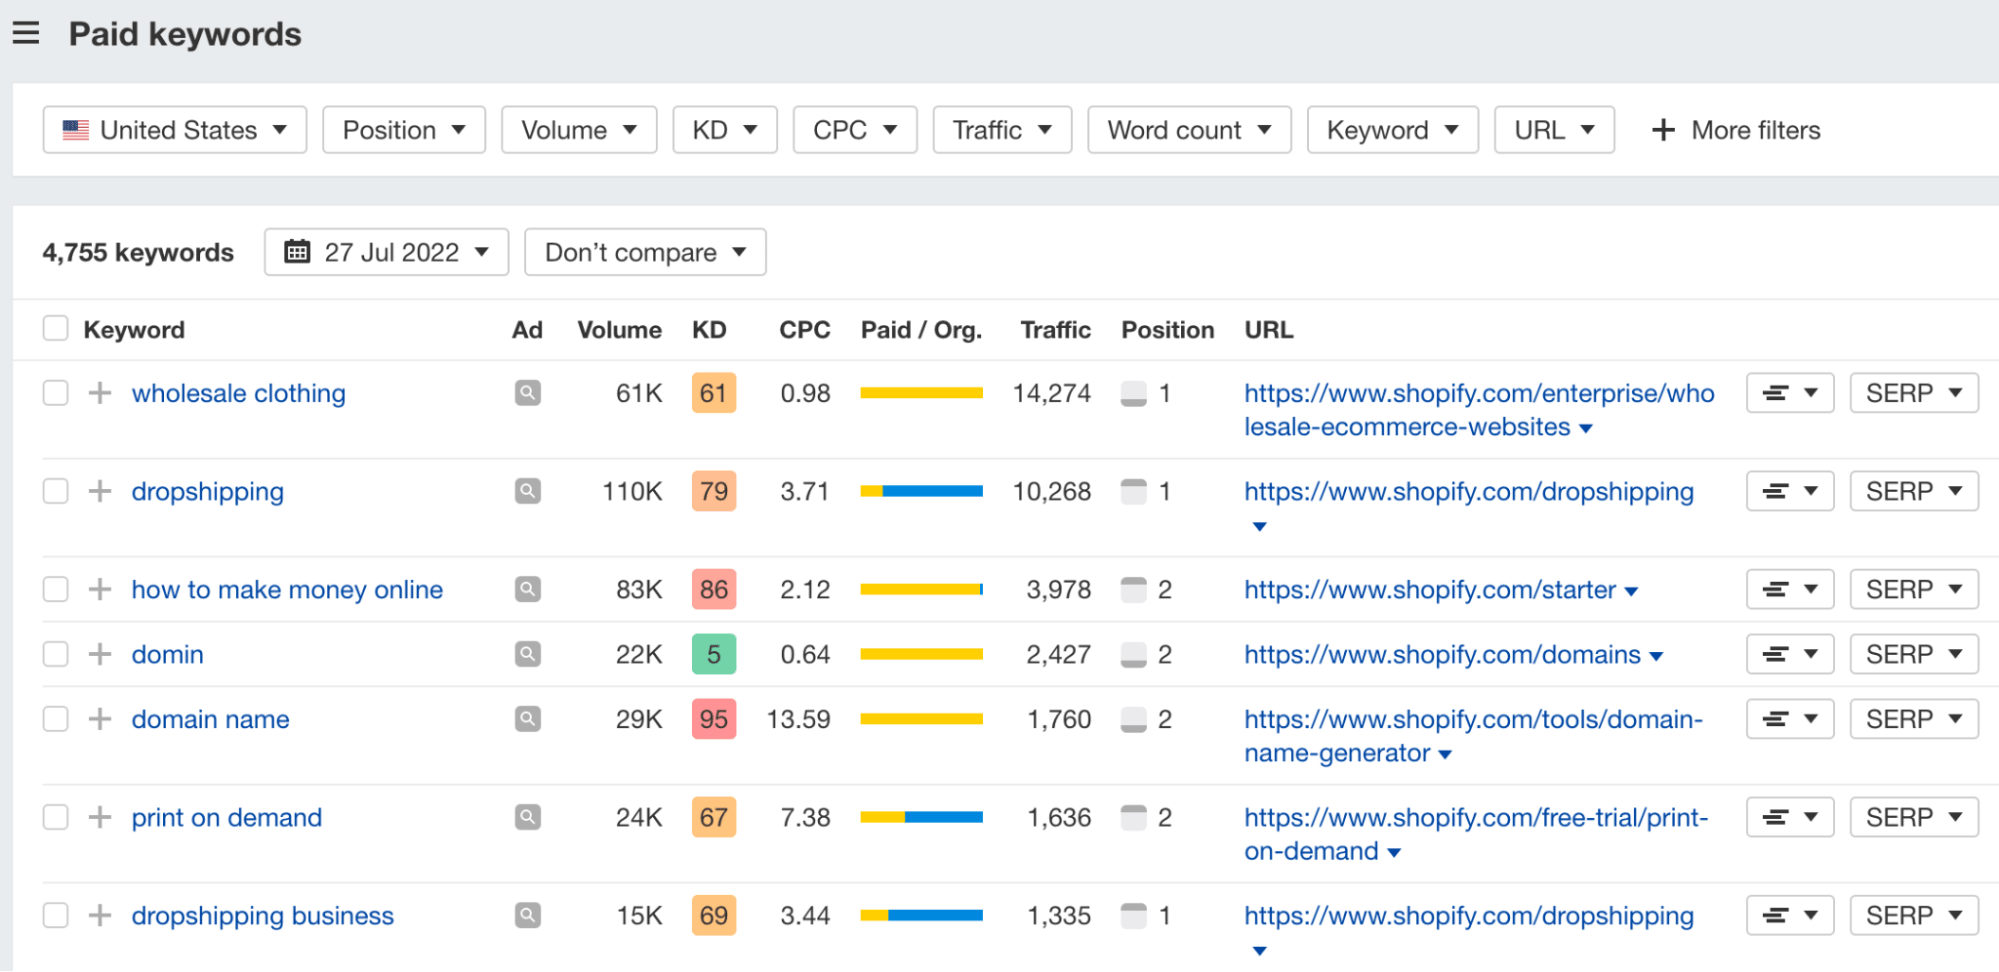Sort by KD column header

(709, 330)
